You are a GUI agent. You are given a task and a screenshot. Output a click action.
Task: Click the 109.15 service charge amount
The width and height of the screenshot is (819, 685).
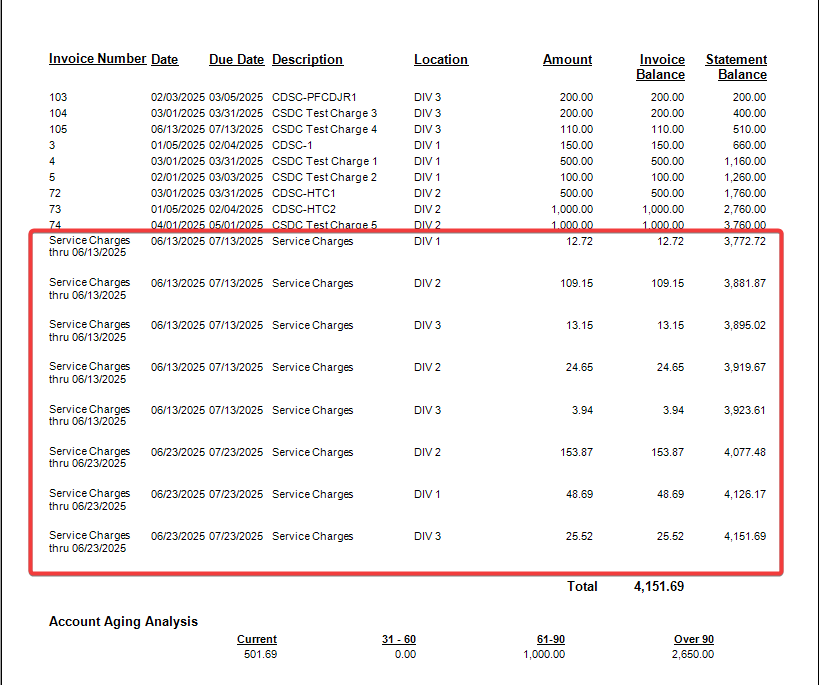(576, 283)
